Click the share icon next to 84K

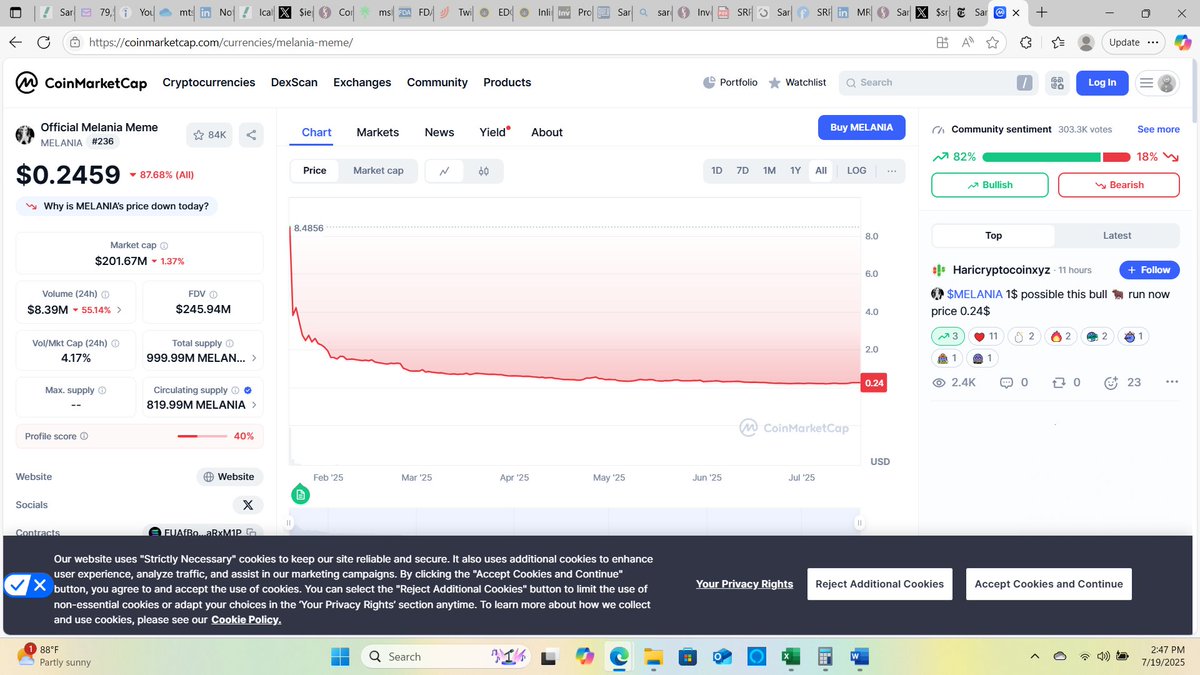pos(251,135)
